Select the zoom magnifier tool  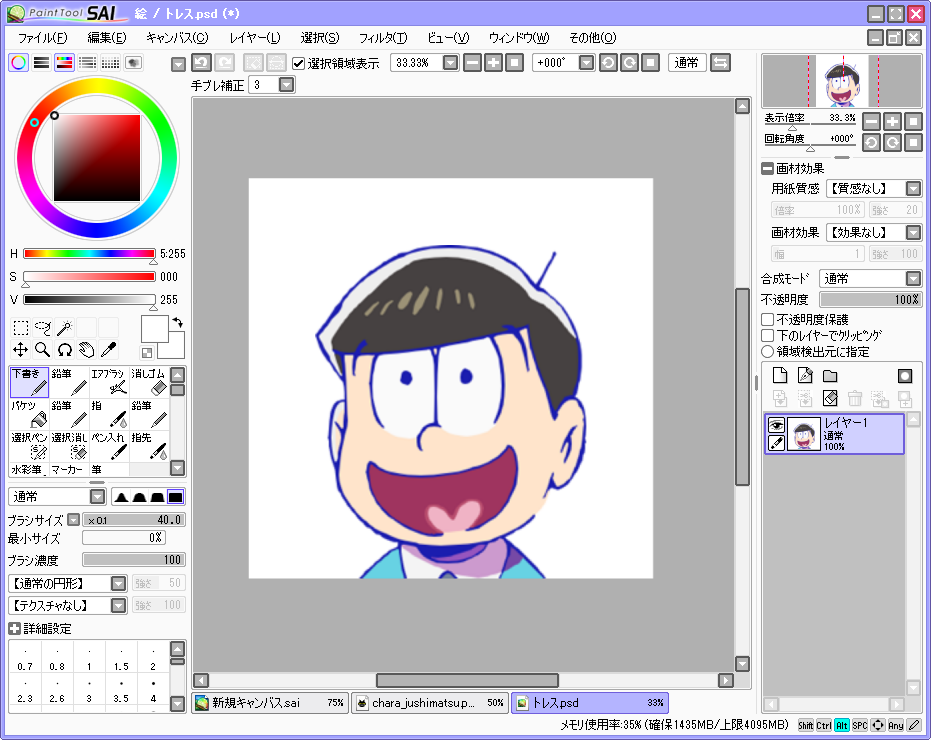click(43, 350)
